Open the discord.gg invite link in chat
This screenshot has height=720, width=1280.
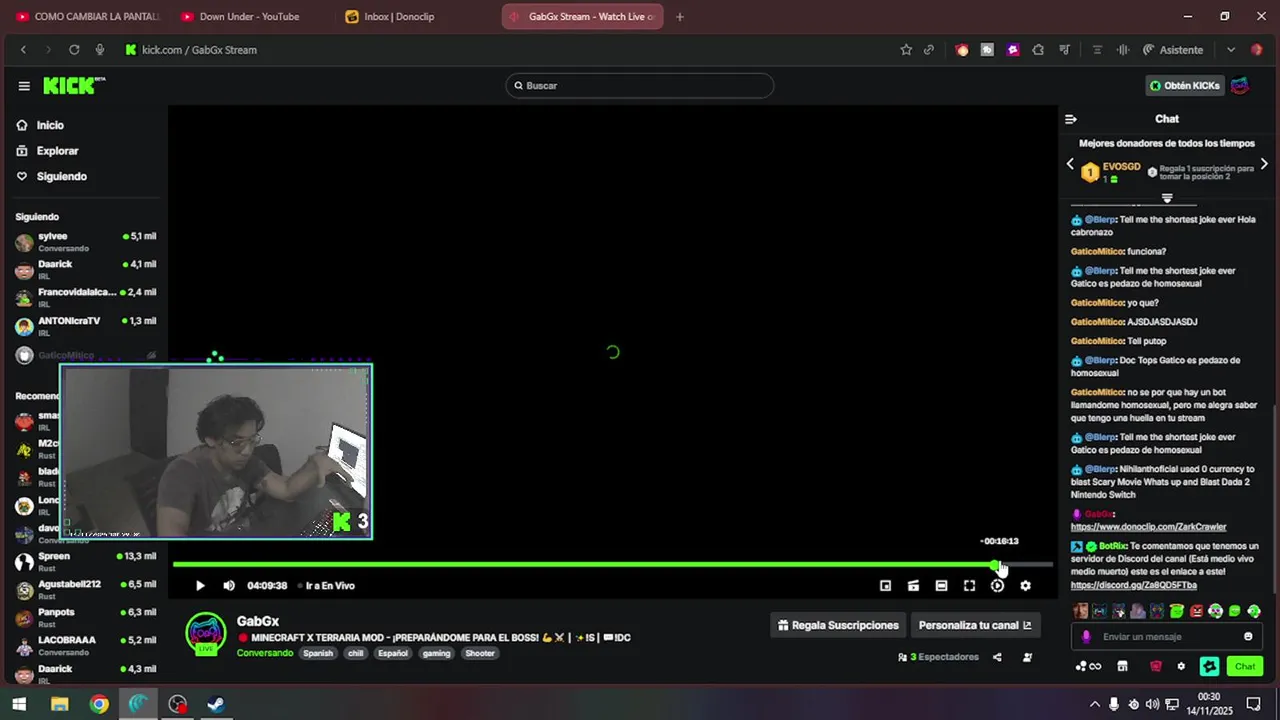coord(1133,585)
